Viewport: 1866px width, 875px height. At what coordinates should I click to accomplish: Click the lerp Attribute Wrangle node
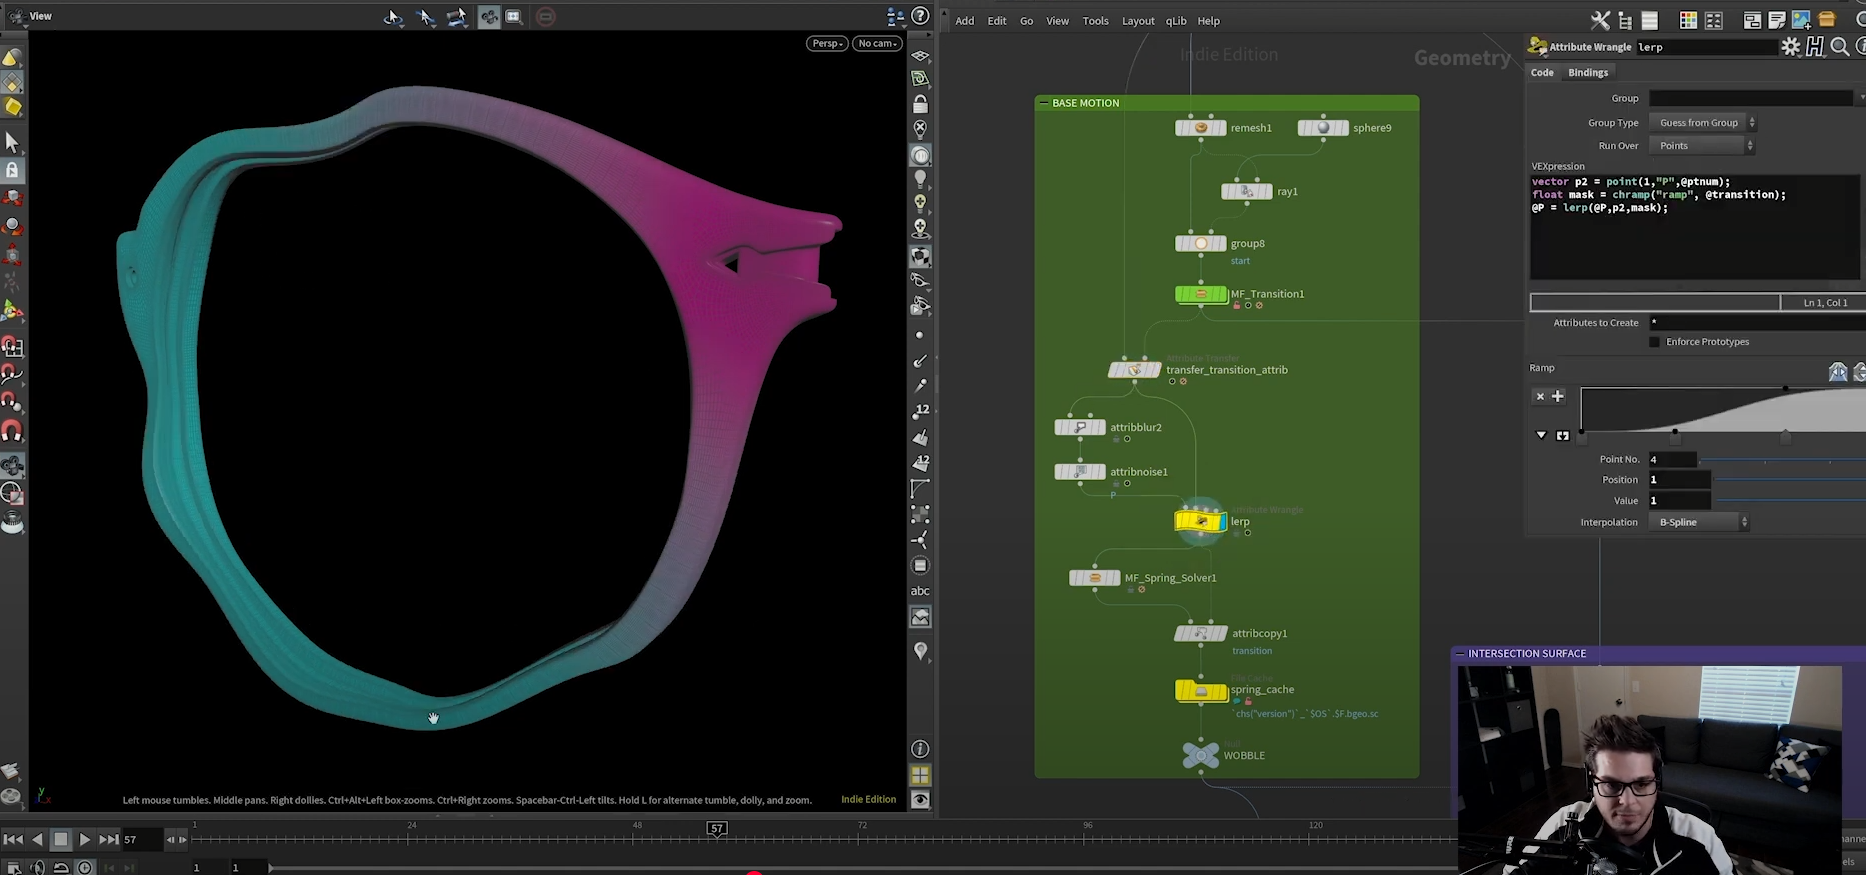click(x=1201, y=521)
